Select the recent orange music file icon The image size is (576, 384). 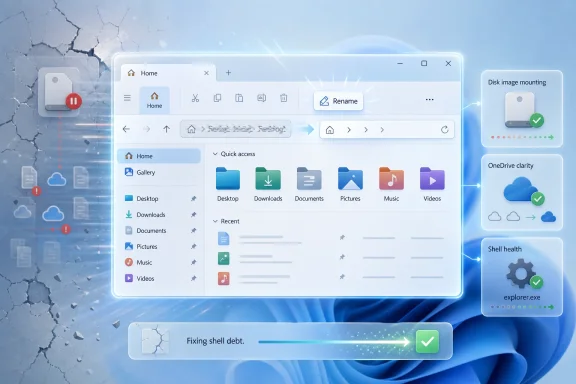point(223,278)
